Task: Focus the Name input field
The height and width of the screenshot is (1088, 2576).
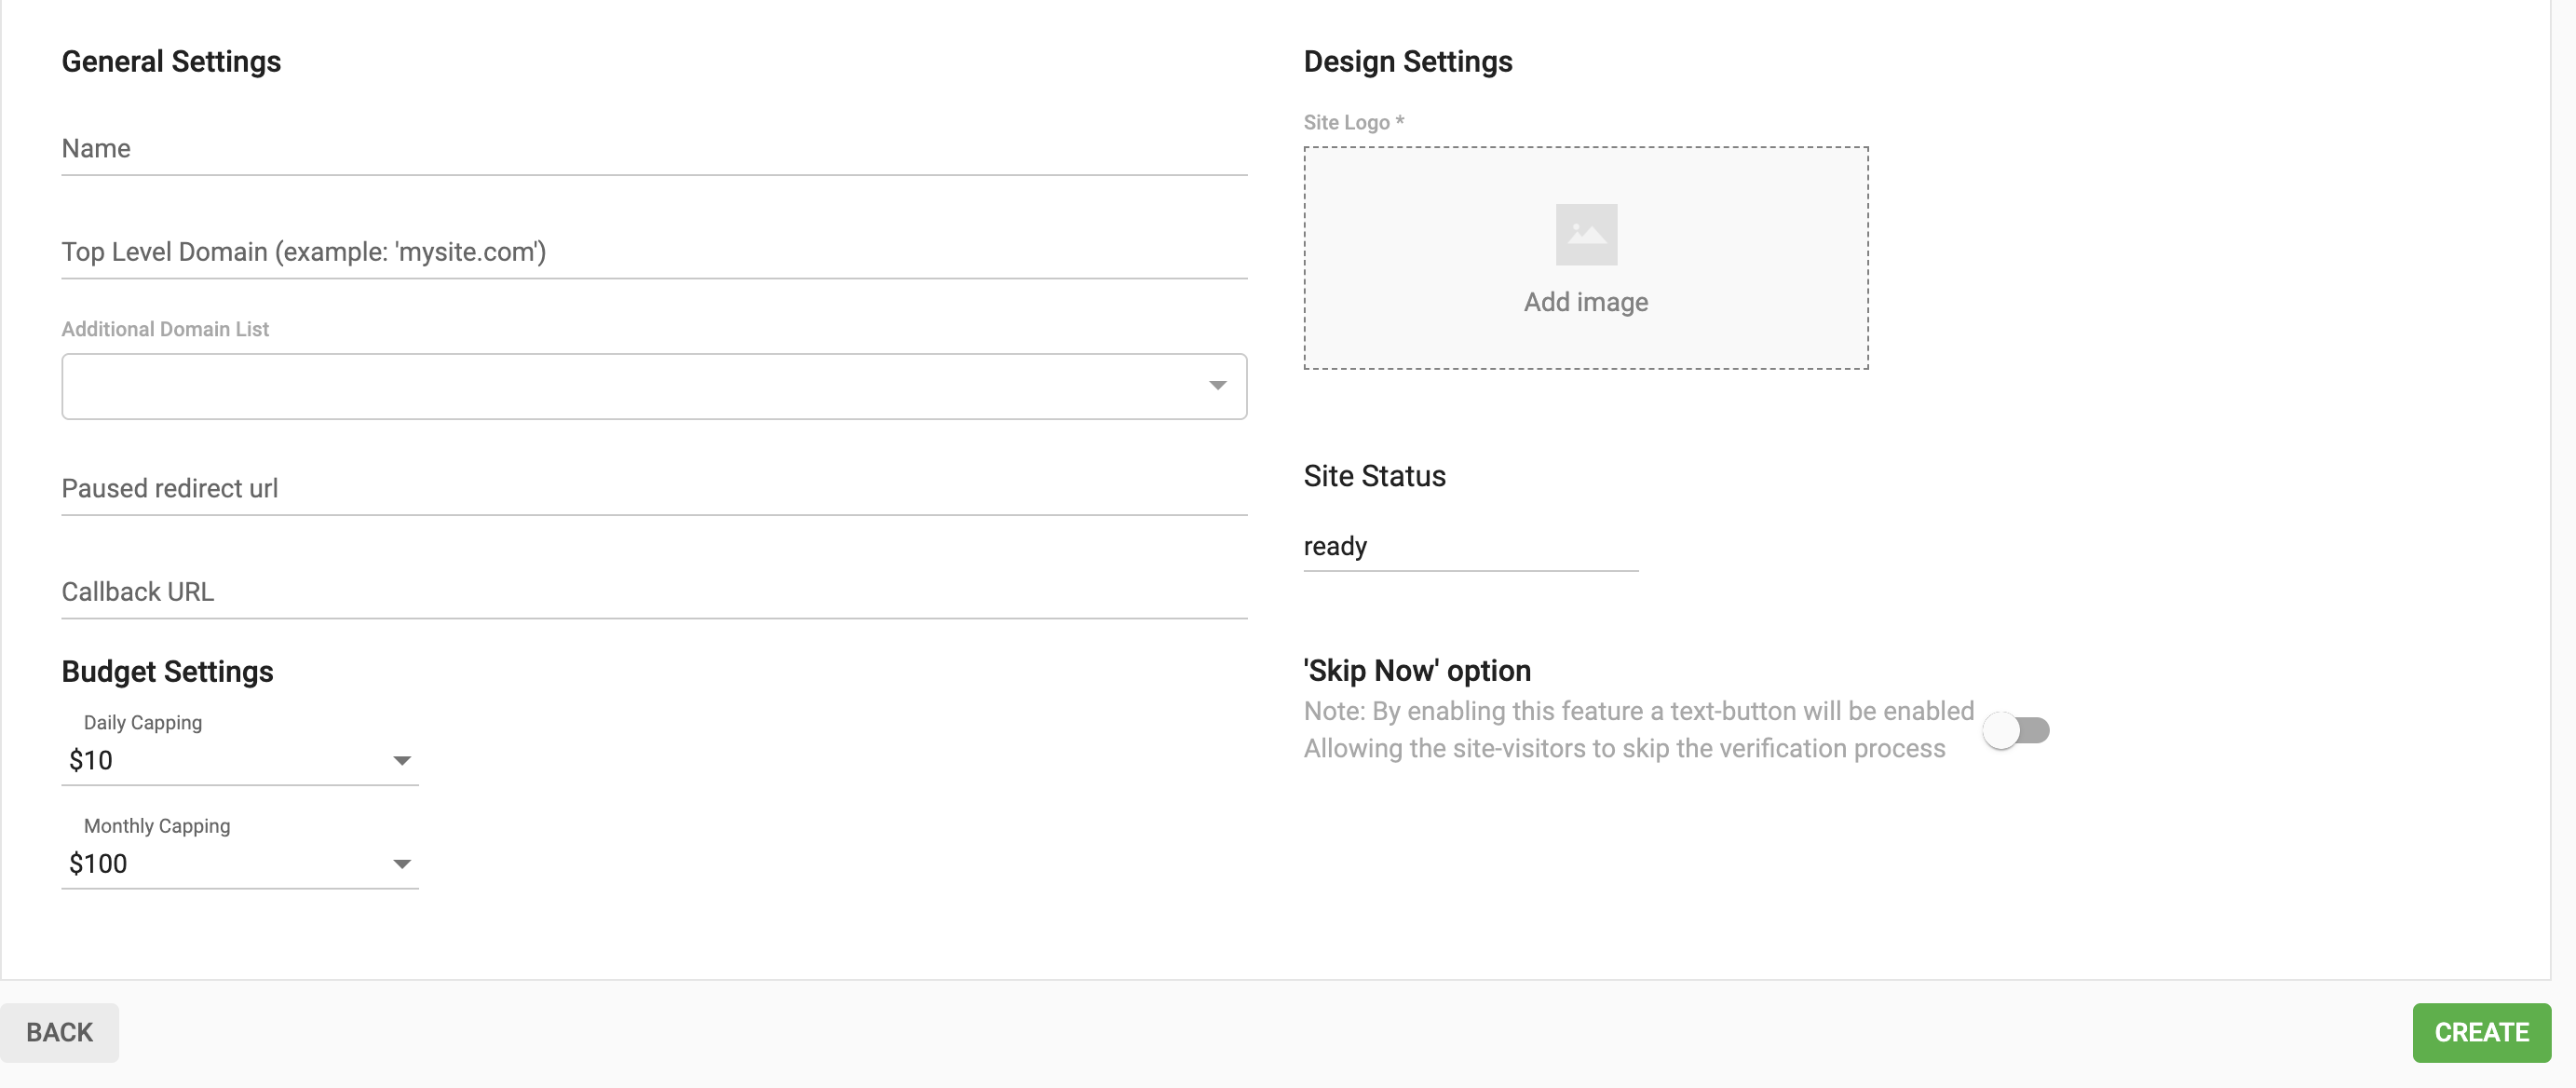Action: 654,149
